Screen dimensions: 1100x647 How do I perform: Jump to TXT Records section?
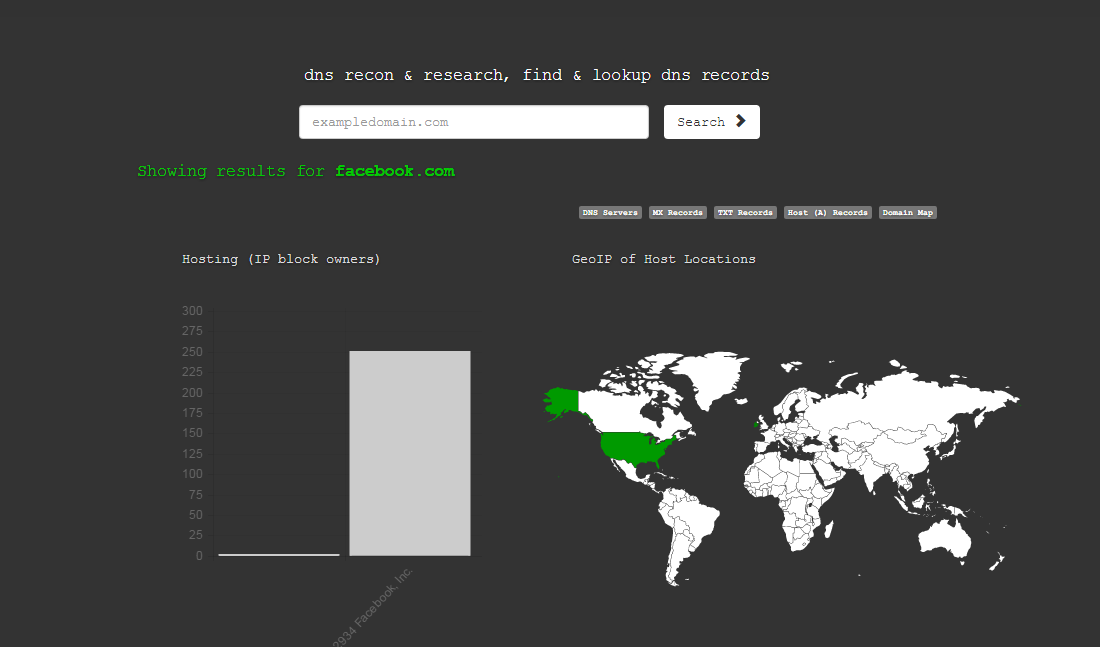pyautogui.click(x=745, y=213)
